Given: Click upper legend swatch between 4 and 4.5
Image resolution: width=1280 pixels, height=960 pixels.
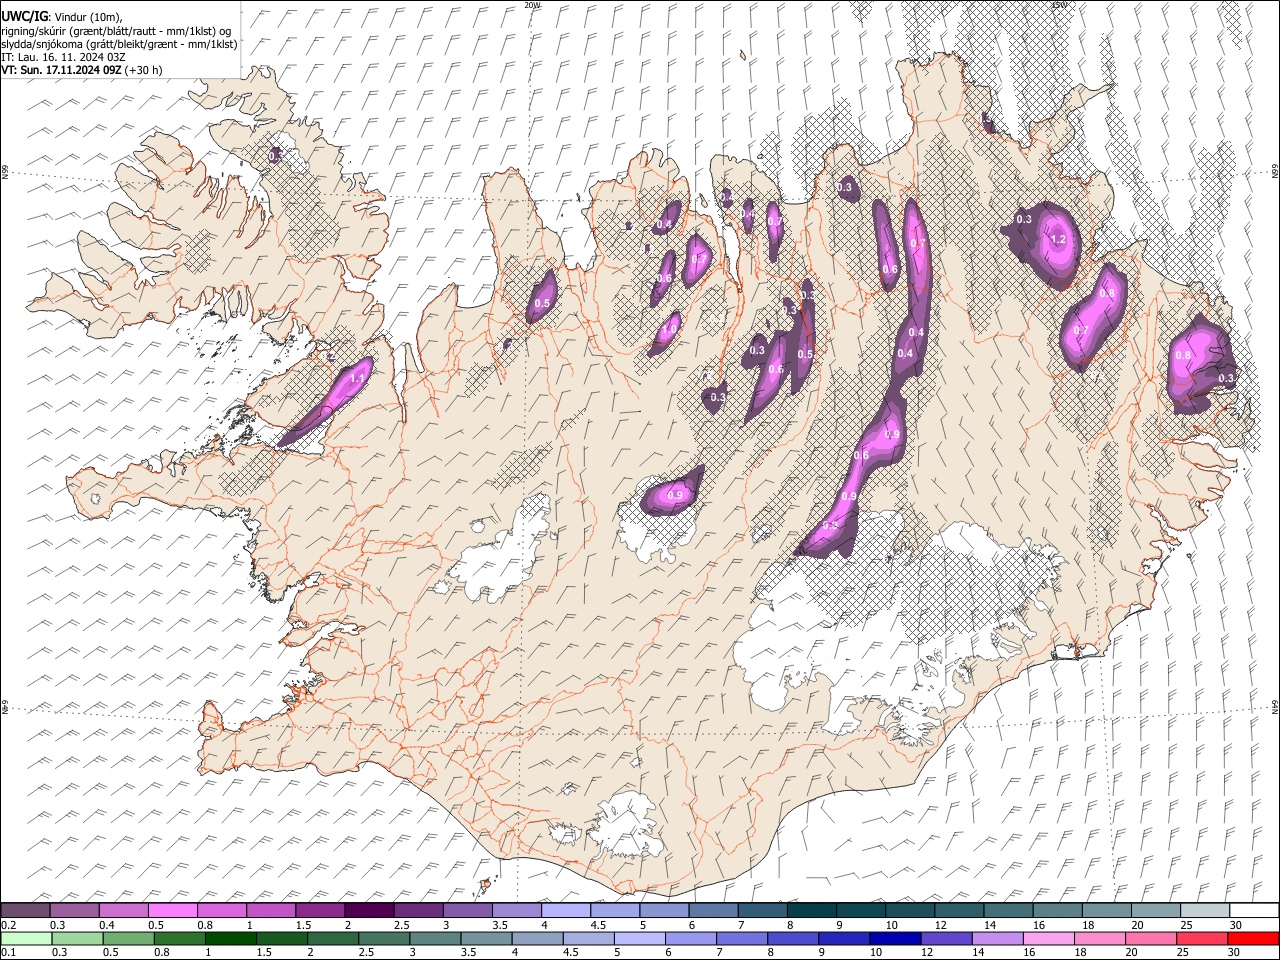Looking at the screenshot, I should click(x=565, y=911).
